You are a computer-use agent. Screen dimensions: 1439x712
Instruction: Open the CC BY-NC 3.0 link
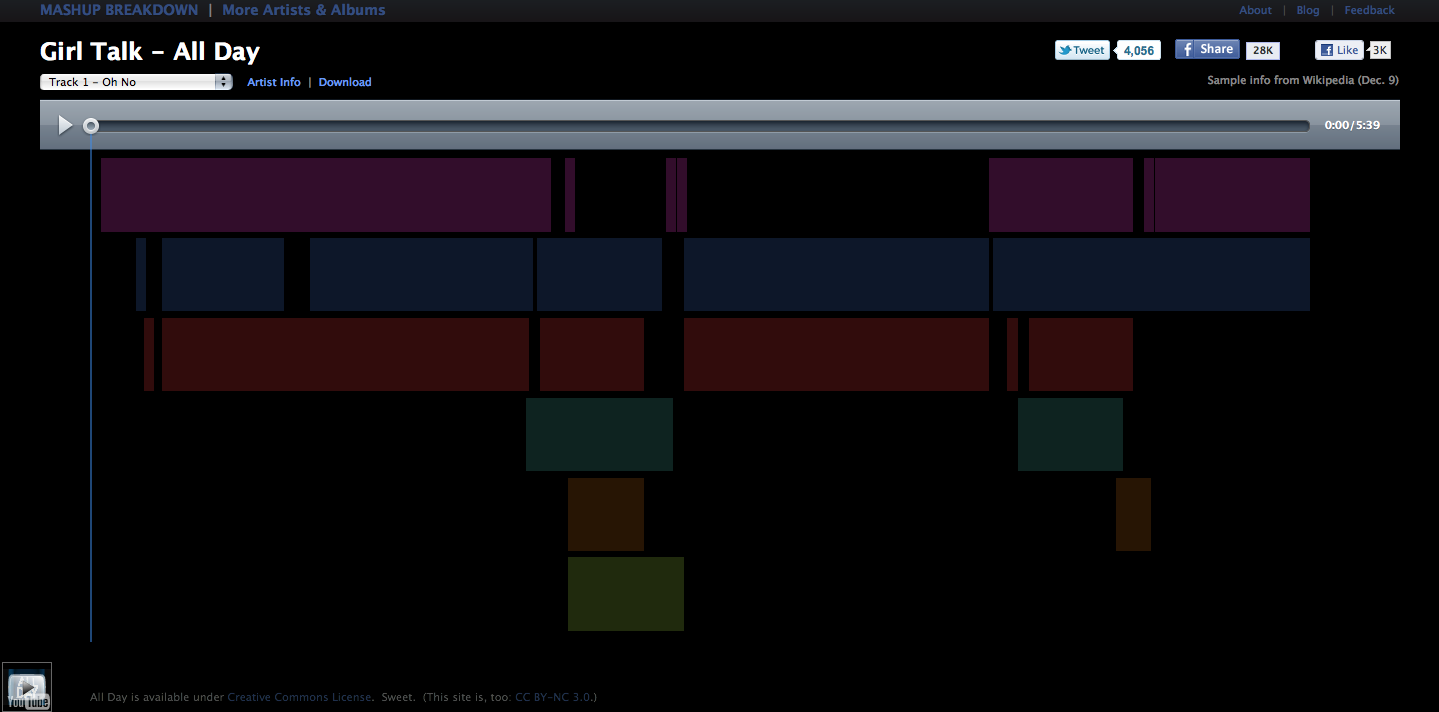[x=554, y=697]
